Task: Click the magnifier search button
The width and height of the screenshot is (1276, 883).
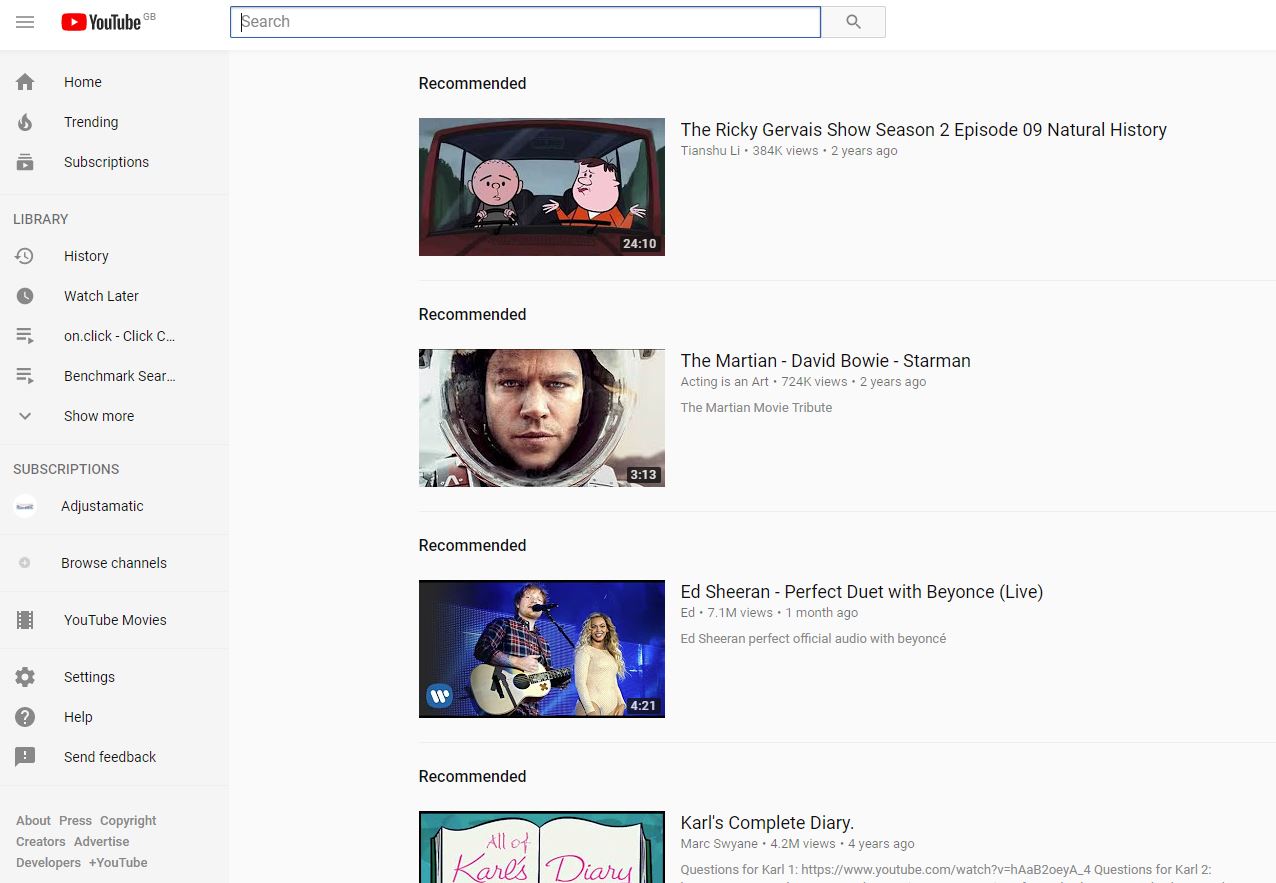Action: pyautogui.click(x=853, y=22)
